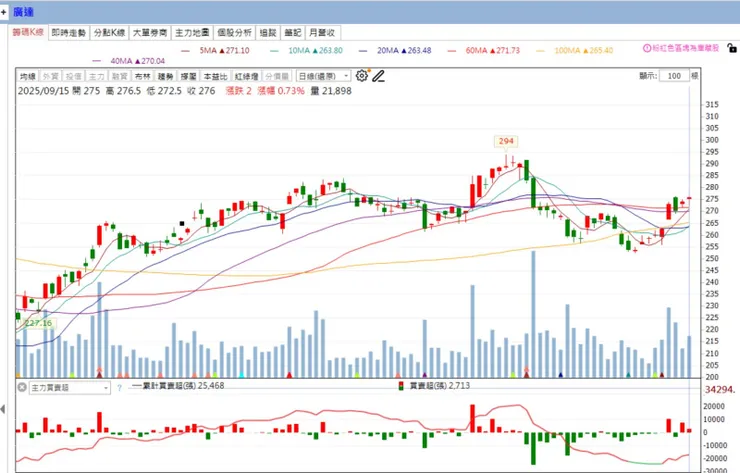Click the 40MA legend entry
This screenshot has width=740, height=473.
(x=129, y=61)
